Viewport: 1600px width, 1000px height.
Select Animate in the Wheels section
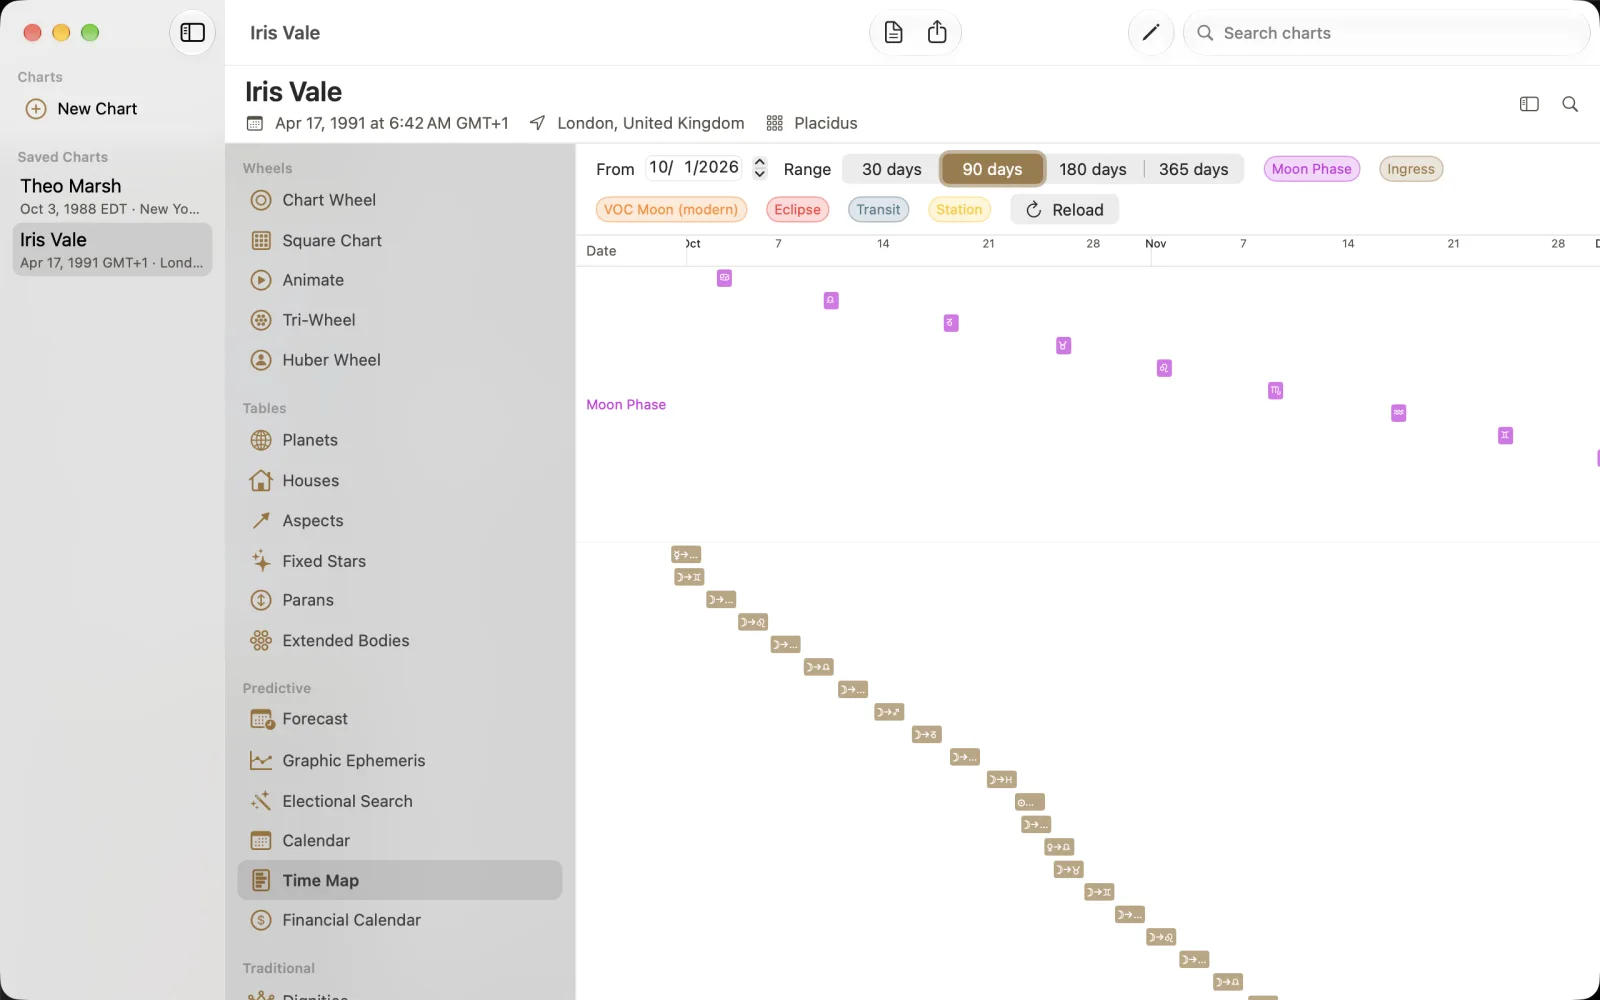point(400,280)
